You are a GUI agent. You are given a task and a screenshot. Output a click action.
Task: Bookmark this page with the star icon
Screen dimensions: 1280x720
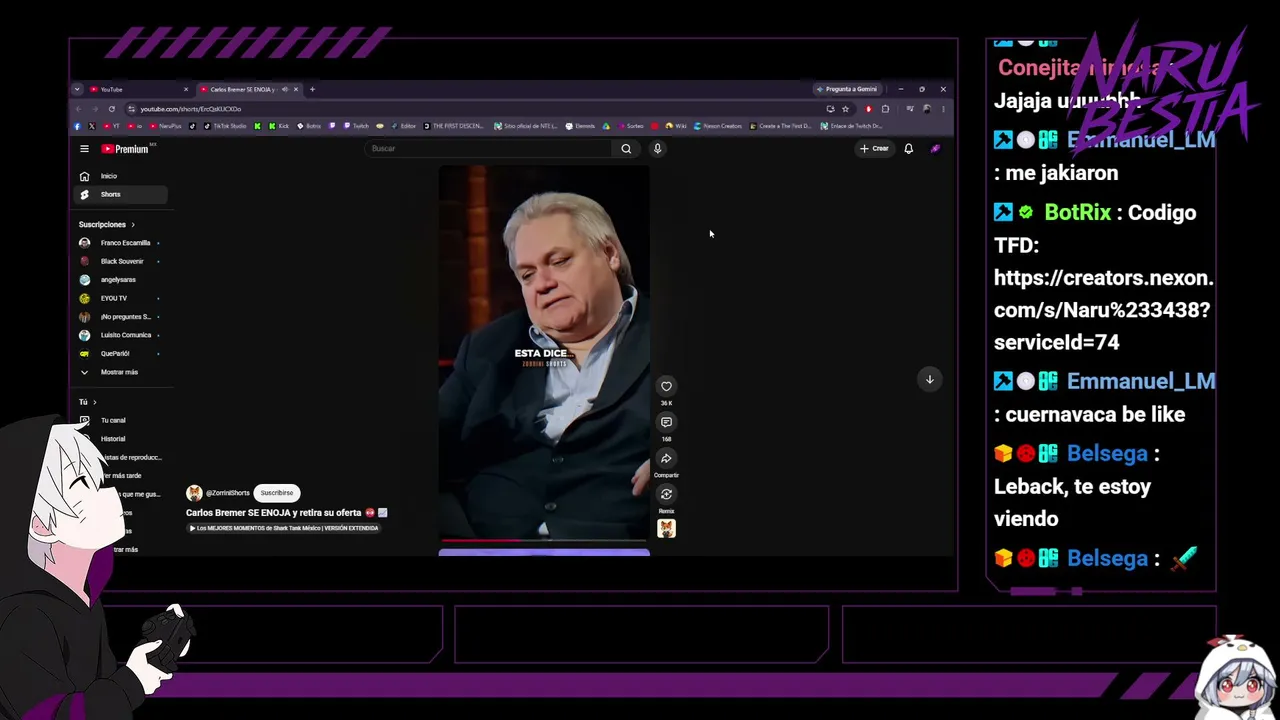pos(845,109)
